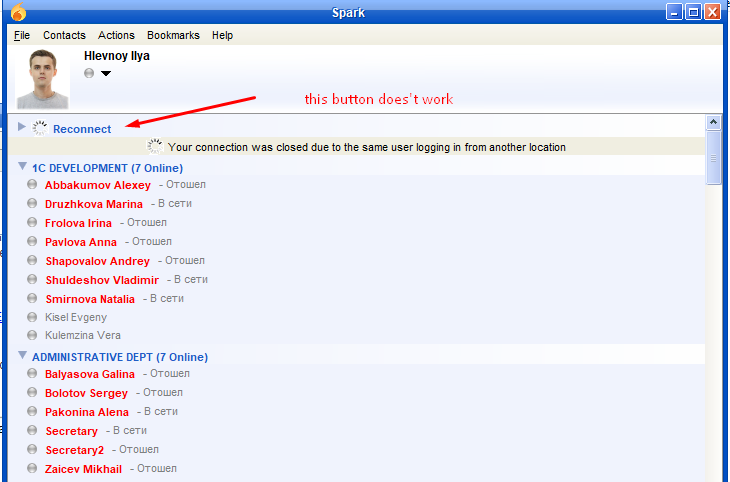730x482 pixels.
Task: Click status icon beside Frolova Irina
Action: pyautogui.click(x=32, y=222)
